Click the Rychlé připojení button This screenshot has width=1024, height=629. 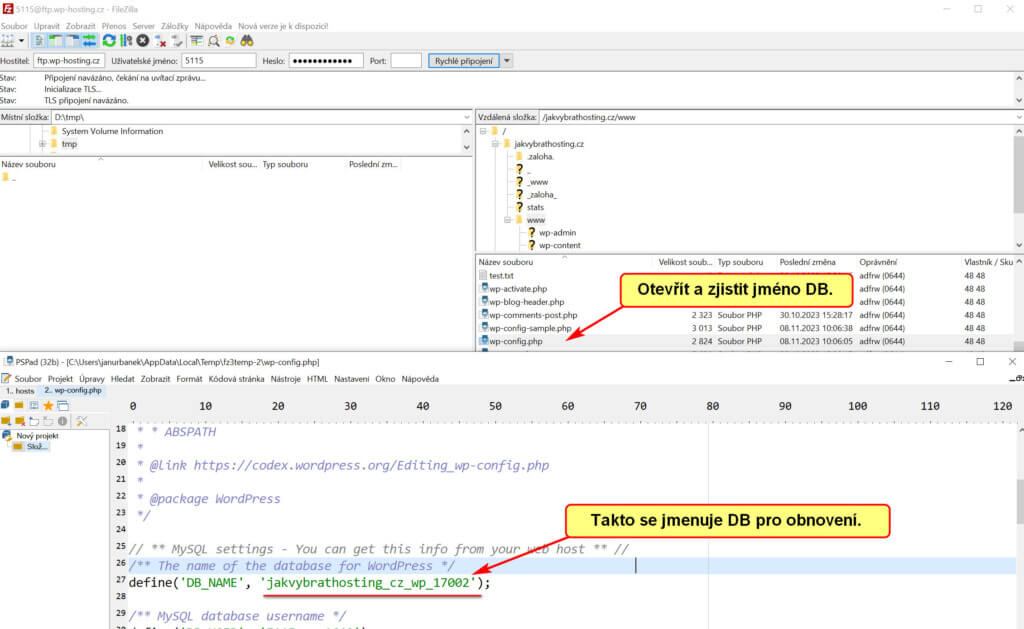pyautogui.click(x=463, y=61)
